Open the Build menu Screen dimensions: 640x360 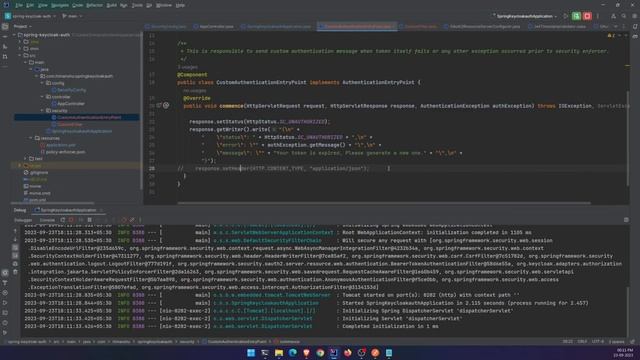point(111,5)
